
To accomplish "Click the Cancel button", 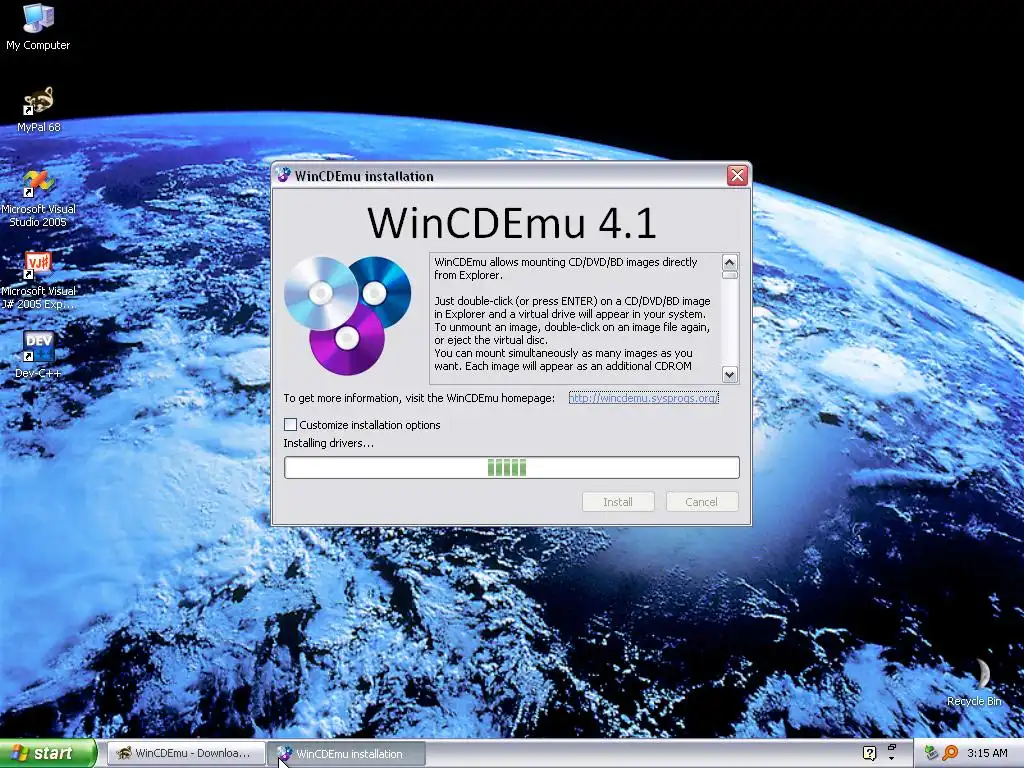I will coord(701,502).
